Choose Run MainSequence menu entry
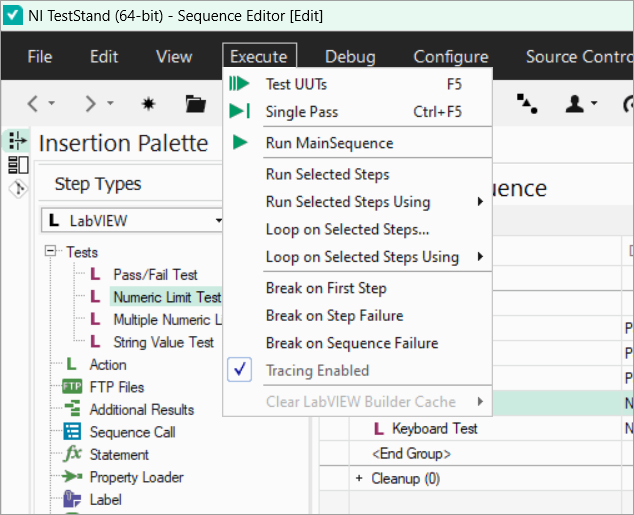Viewport: 634px width, 515px height. tap(357, 143)
